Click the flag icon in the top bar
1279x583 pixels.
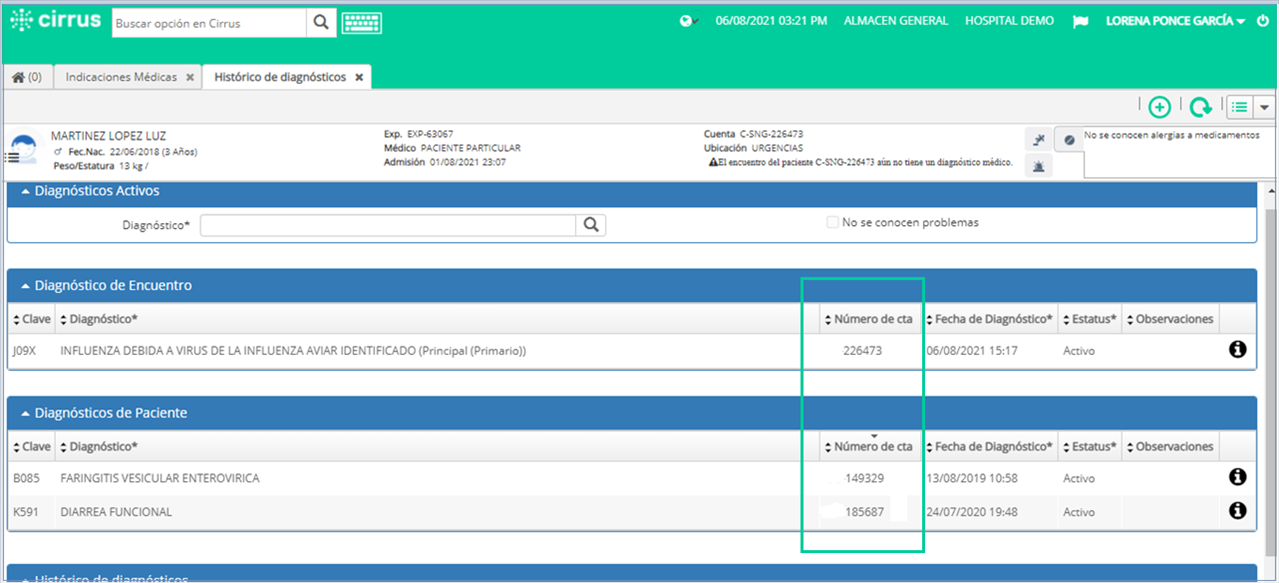click(x=1080, y=20)
